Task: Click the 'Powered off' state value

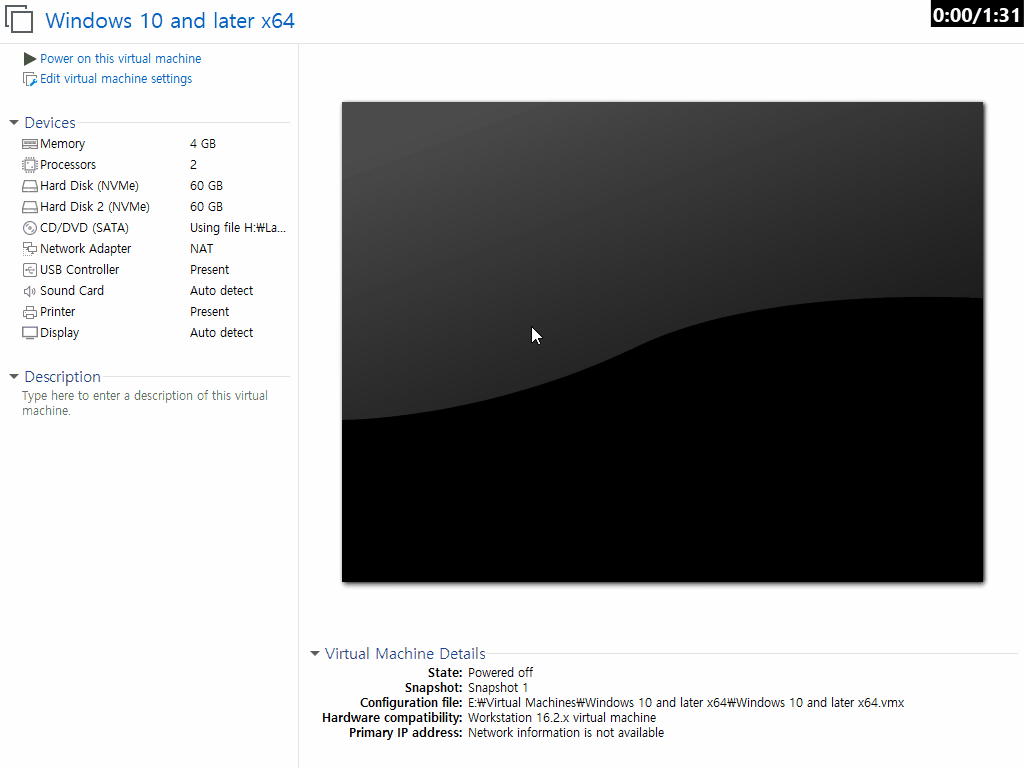Action: coord(500,673)
